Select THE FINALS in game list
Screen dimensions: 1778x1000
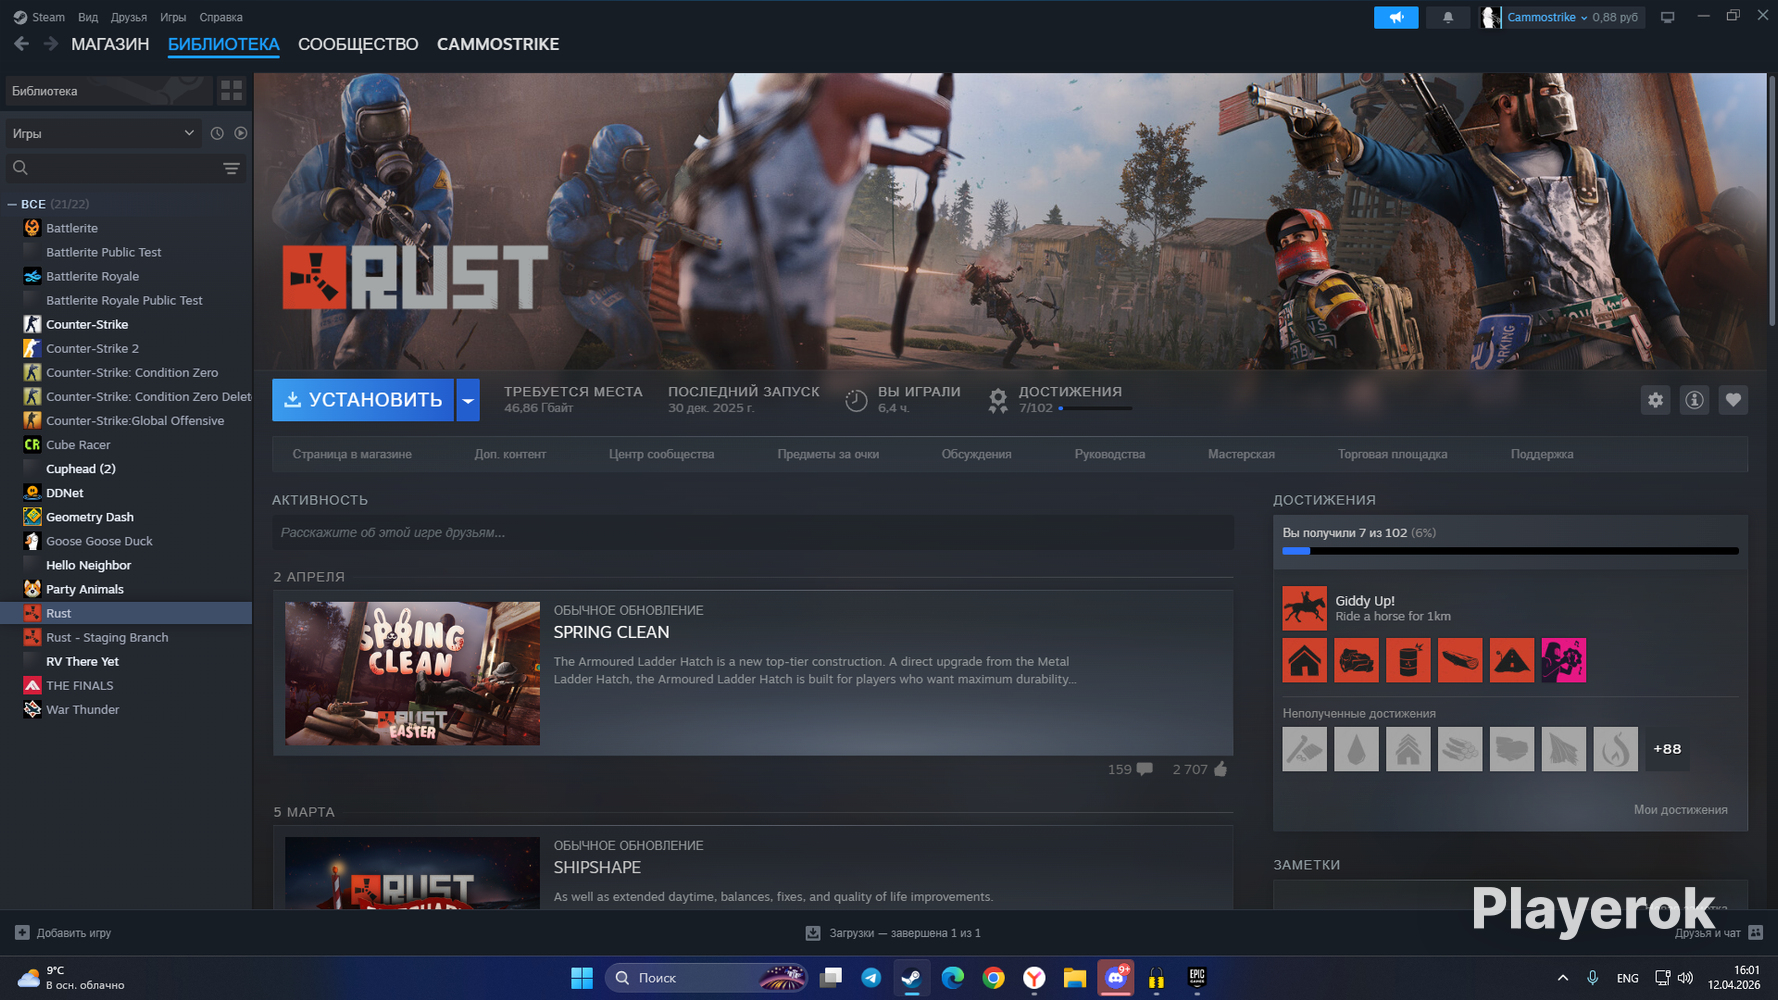pyautogui.click(x=80, y=685)
